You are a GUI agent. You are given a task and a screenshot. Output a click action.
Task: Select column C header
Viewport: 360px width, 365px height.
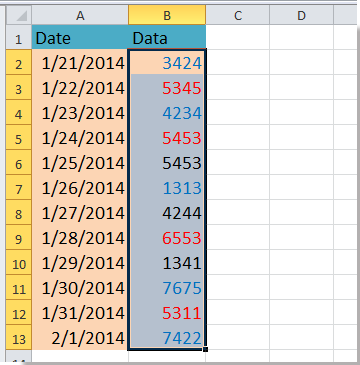click(x=238, y=15)
